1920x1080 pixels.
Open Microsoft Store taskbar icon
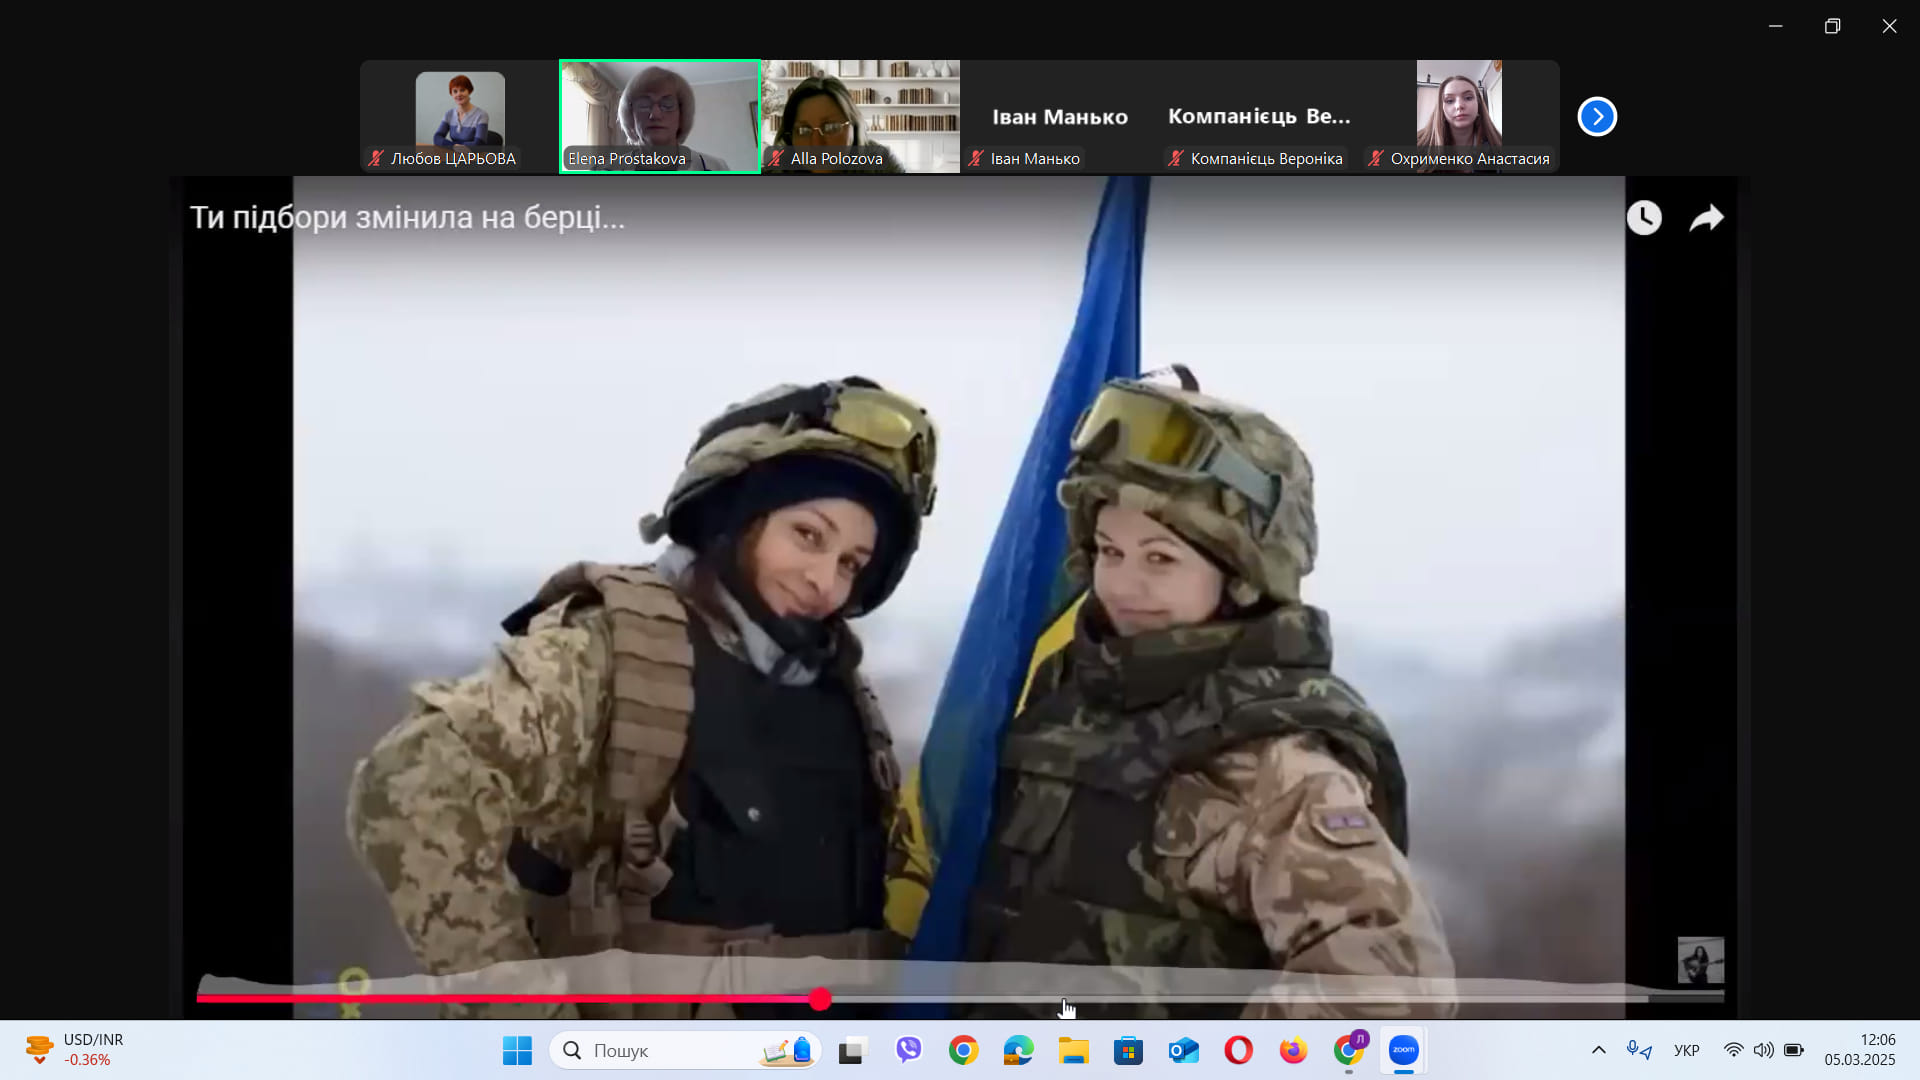[x=1128, y=1050]
